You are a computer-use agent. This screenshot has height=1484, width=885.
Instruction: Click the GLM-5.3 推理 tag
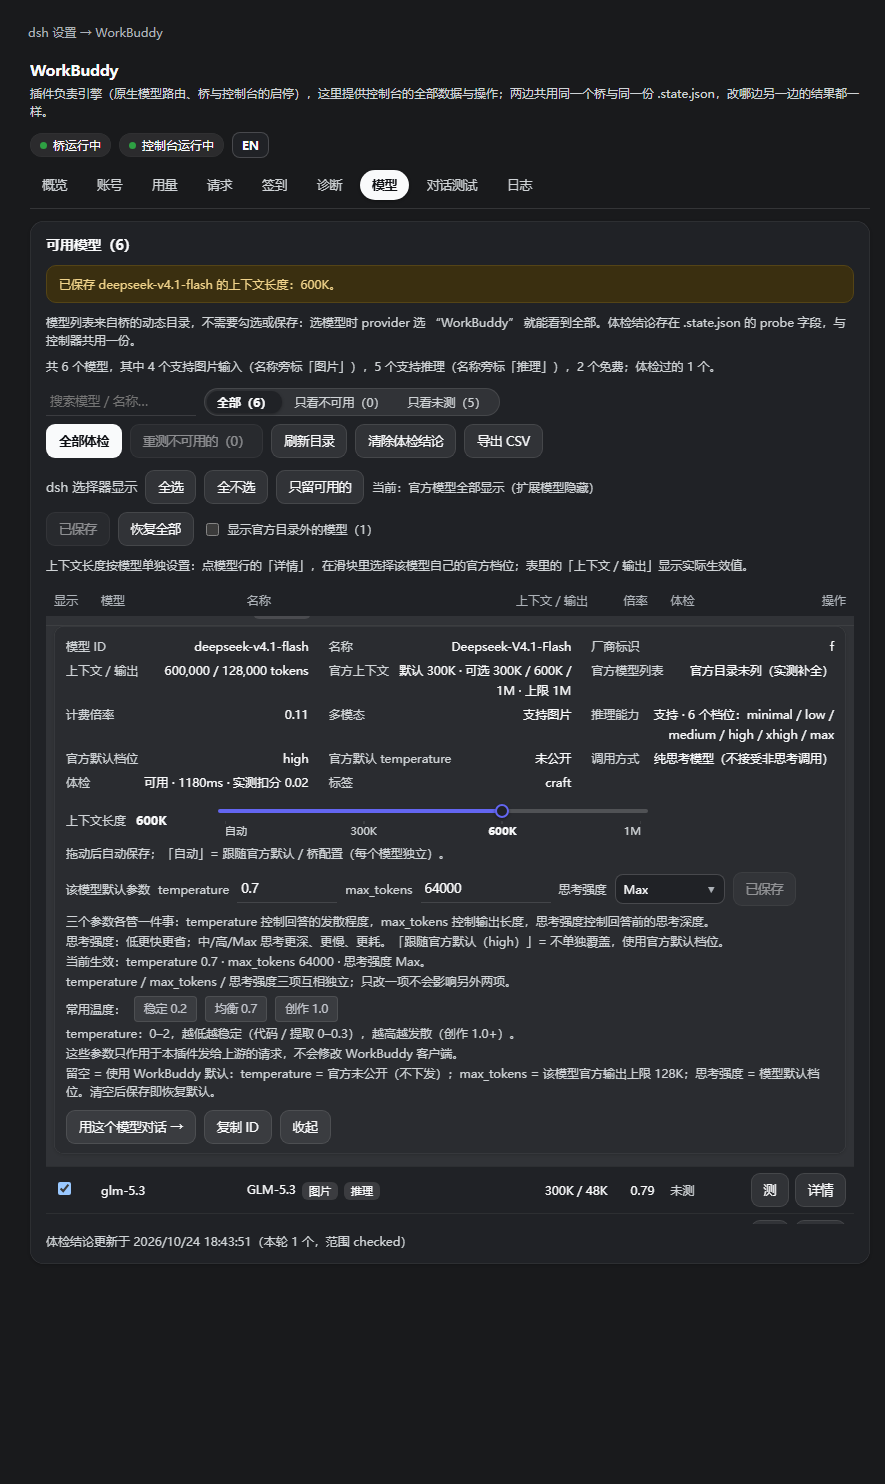[x=362, y=1191]
